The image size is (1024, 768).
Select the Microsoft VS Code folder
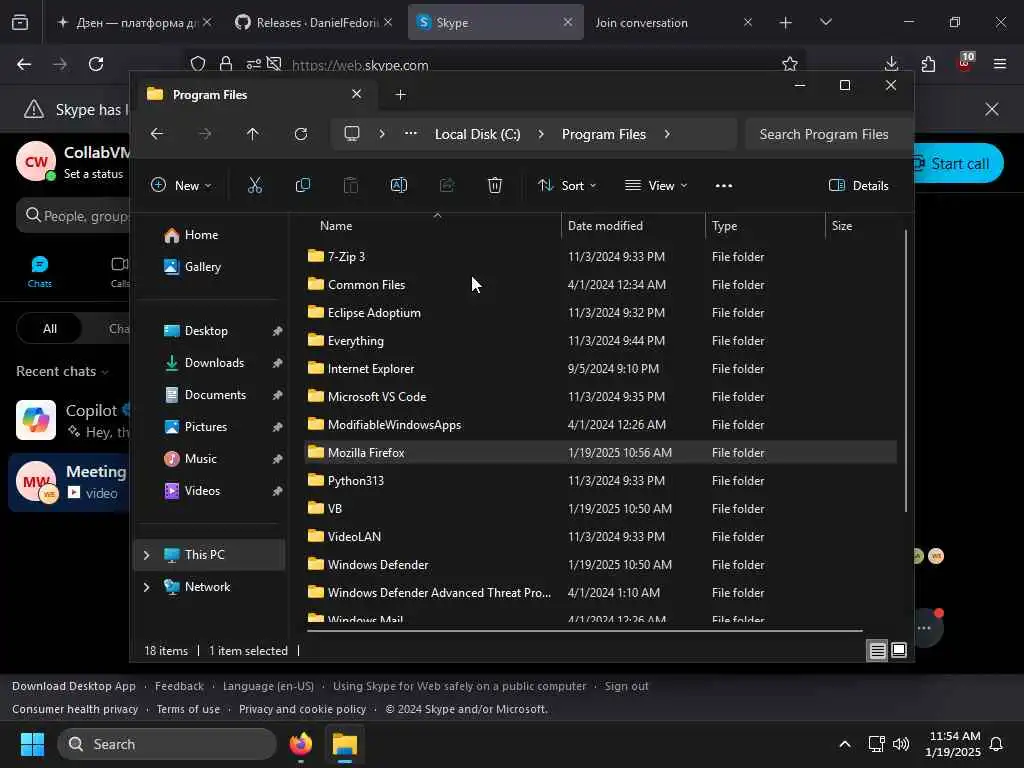[600, 396]
